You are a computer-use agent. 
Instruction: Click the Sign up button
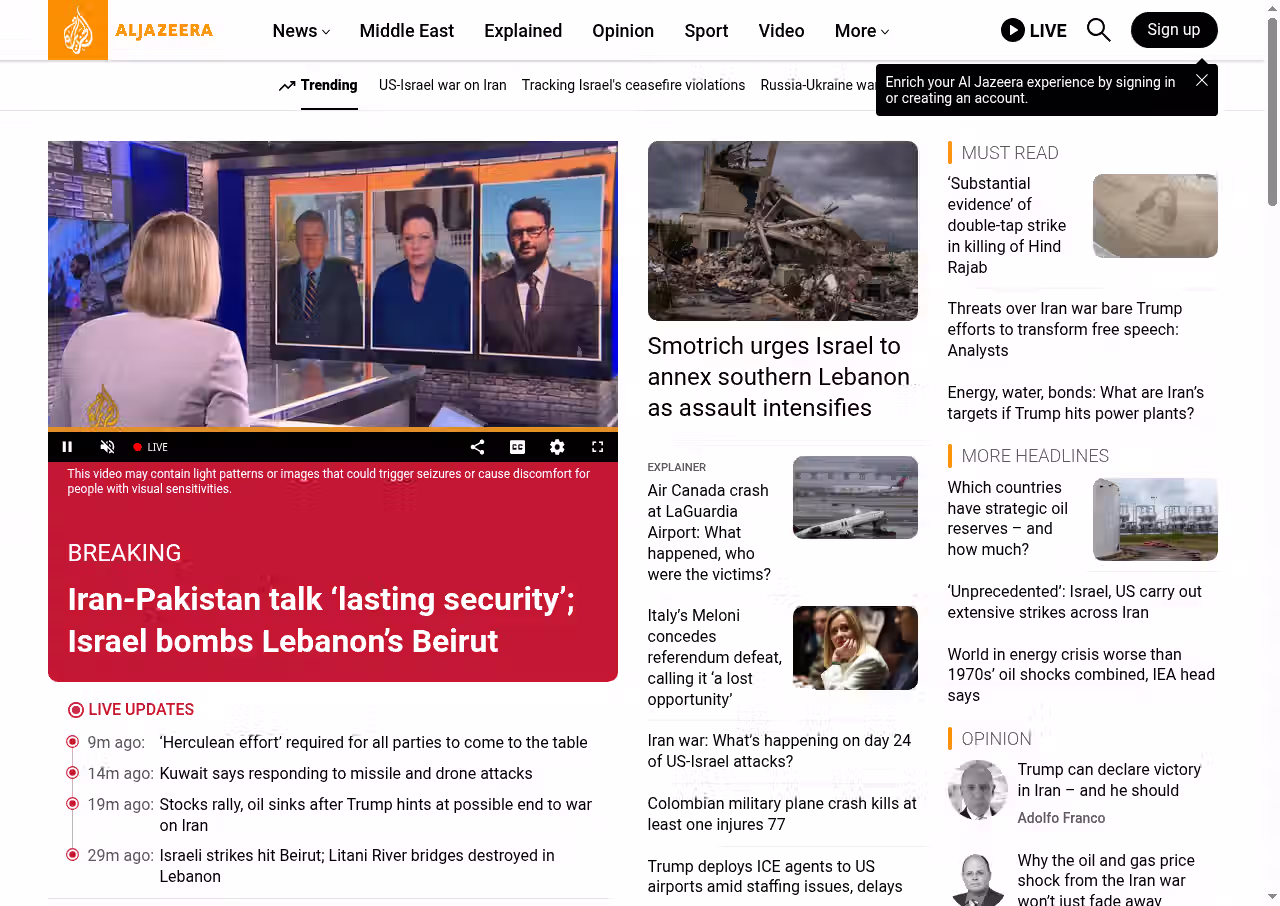1173,30
